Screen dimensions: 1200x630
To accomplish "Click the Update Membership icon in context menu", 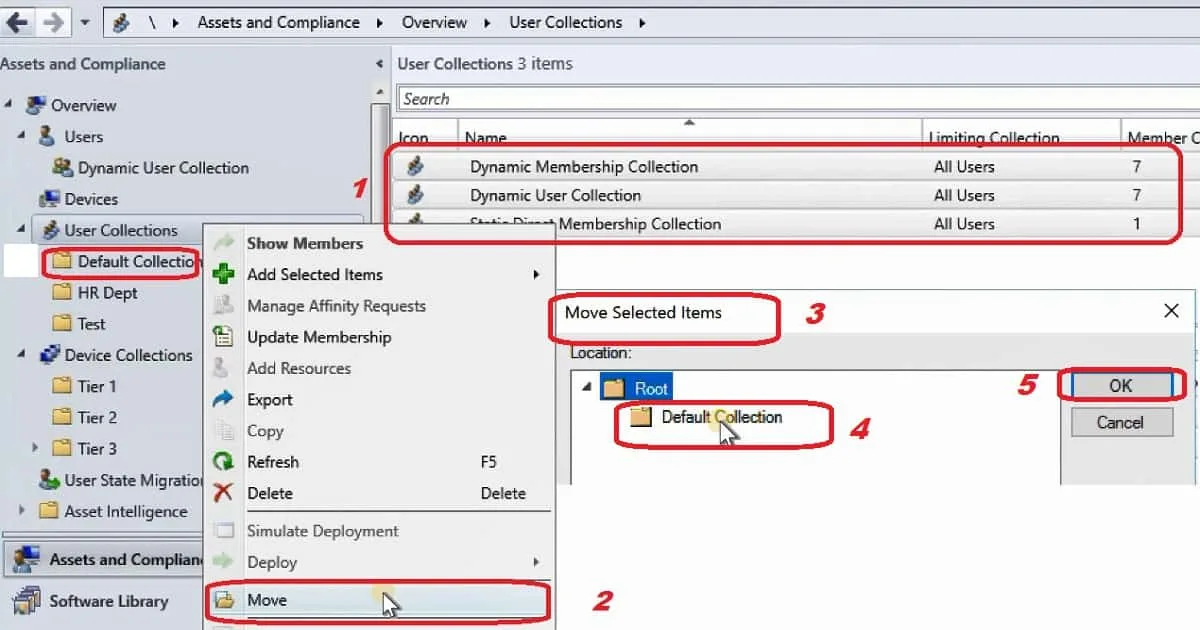I will [225, 337].
